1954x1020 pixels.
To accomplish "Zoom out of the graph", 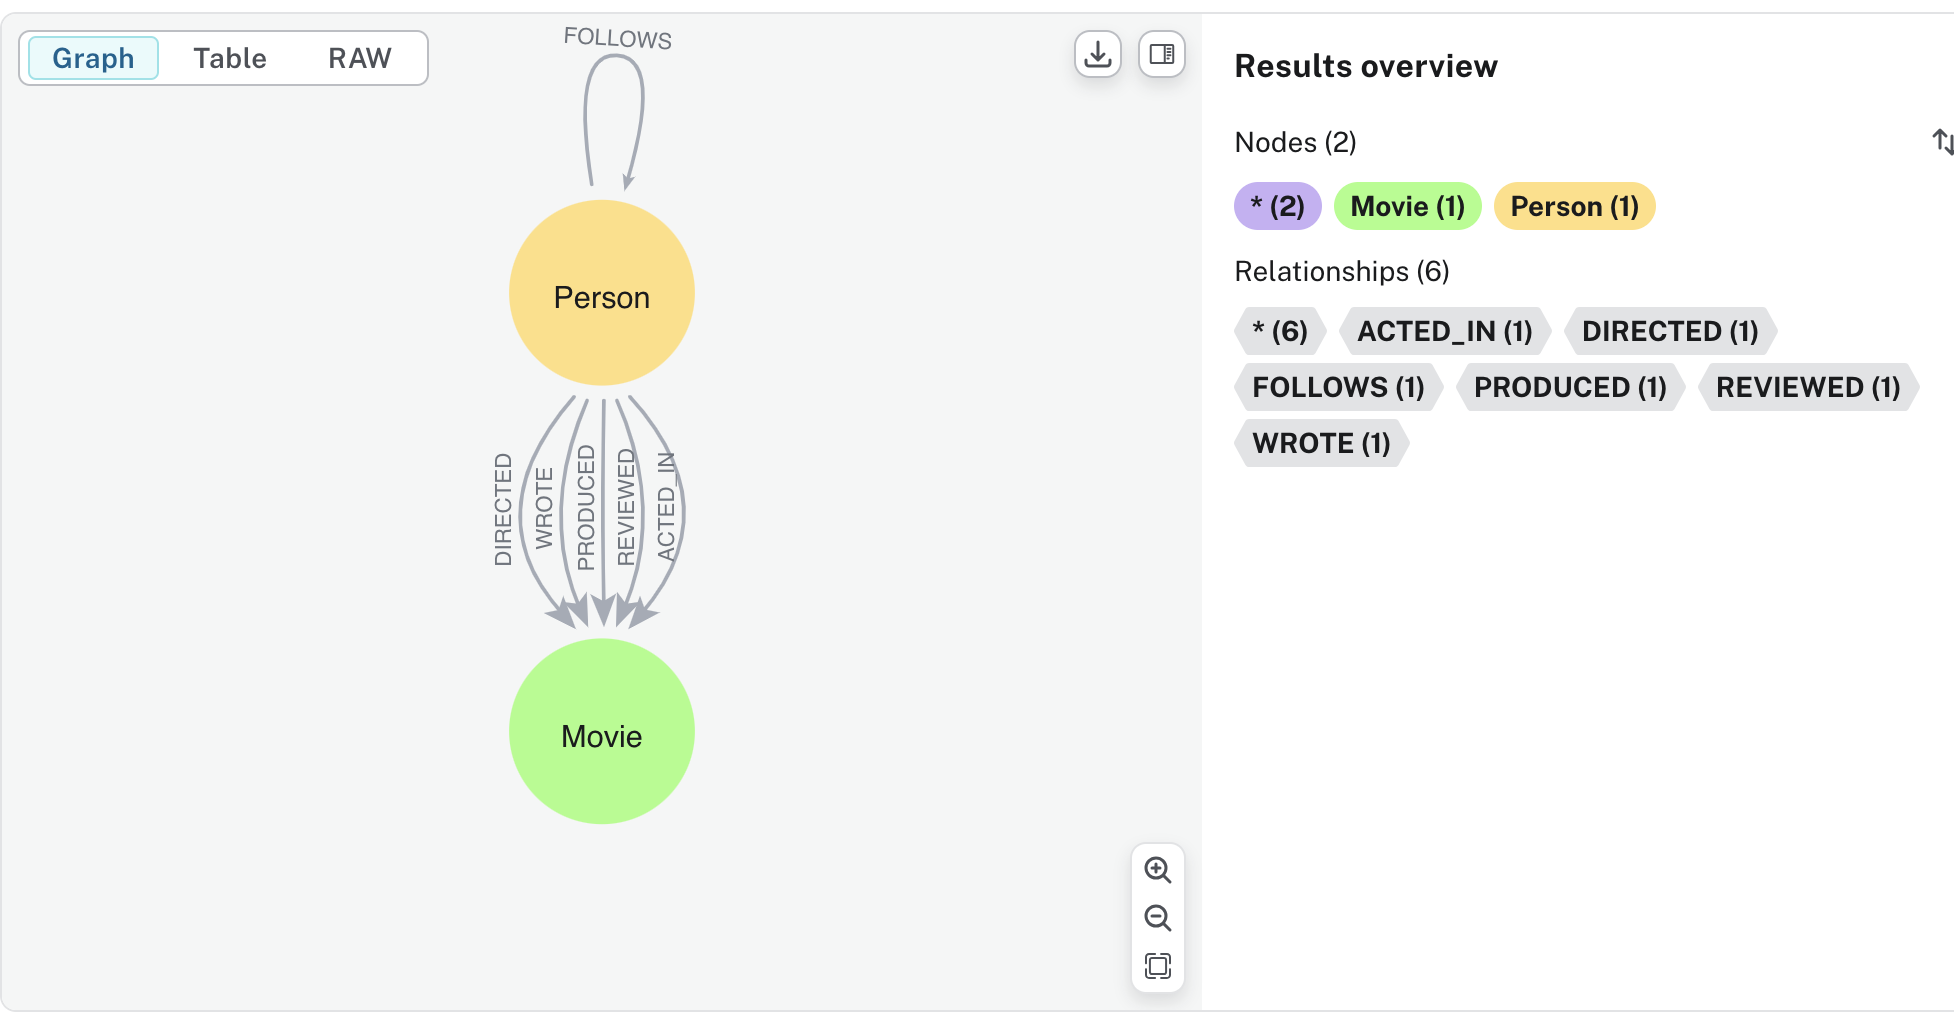I will point(1158,917).
